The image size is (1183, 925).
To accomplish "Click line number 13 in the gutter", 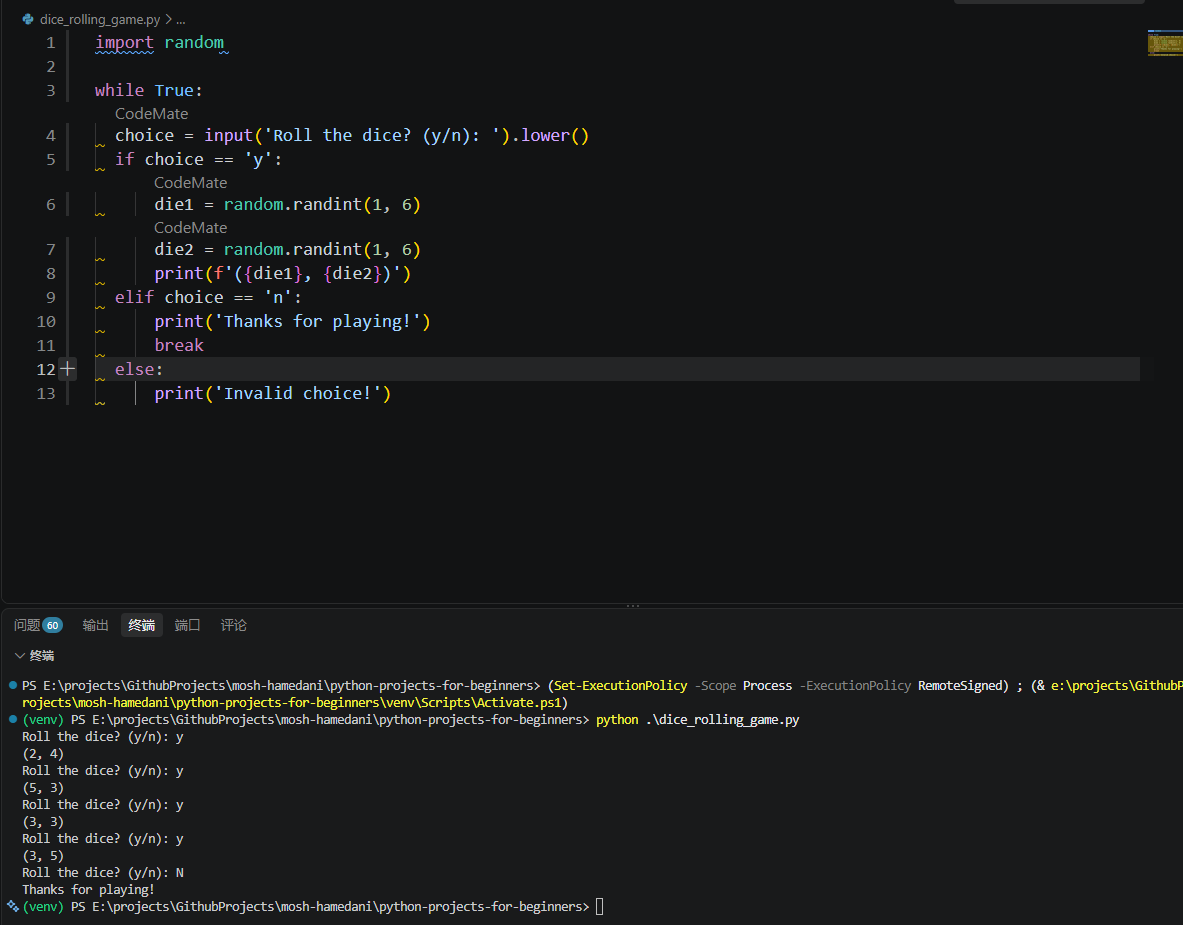I will pyautogui.click(x=46, y=393).
